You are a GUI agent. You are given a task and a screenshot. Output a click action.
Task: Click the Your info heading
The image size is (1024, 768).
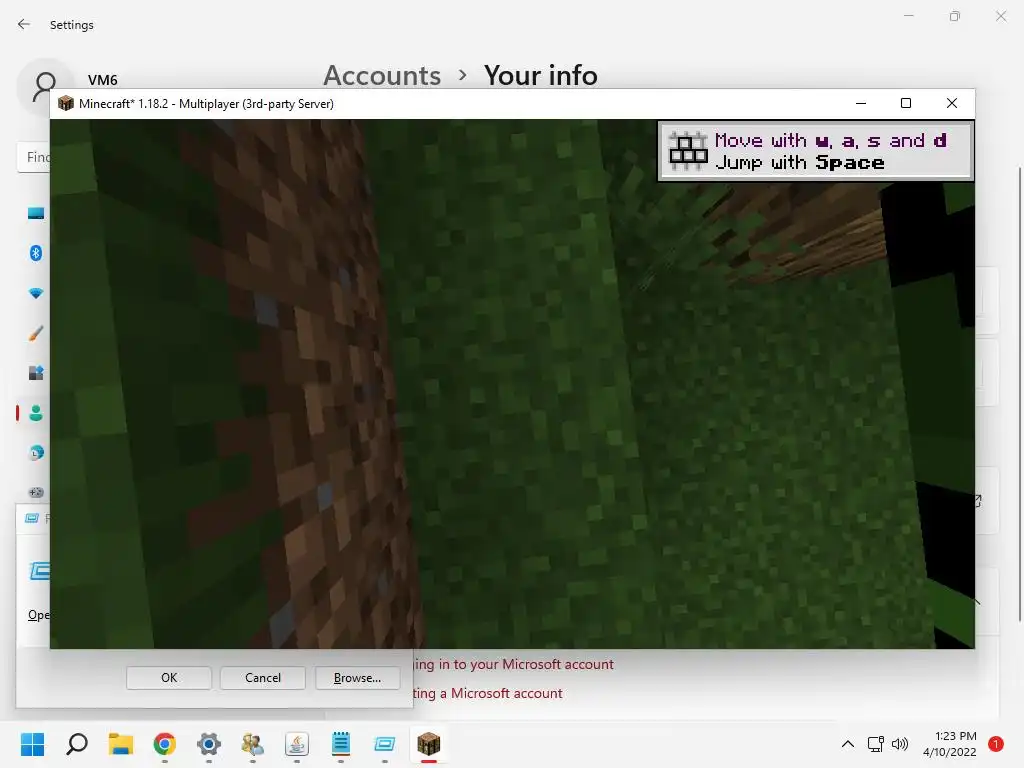click(x=541, y=75)
